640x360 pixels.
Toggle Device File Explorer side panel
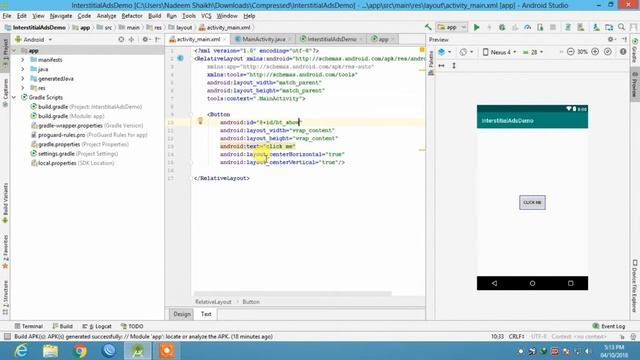pos(635,285)
